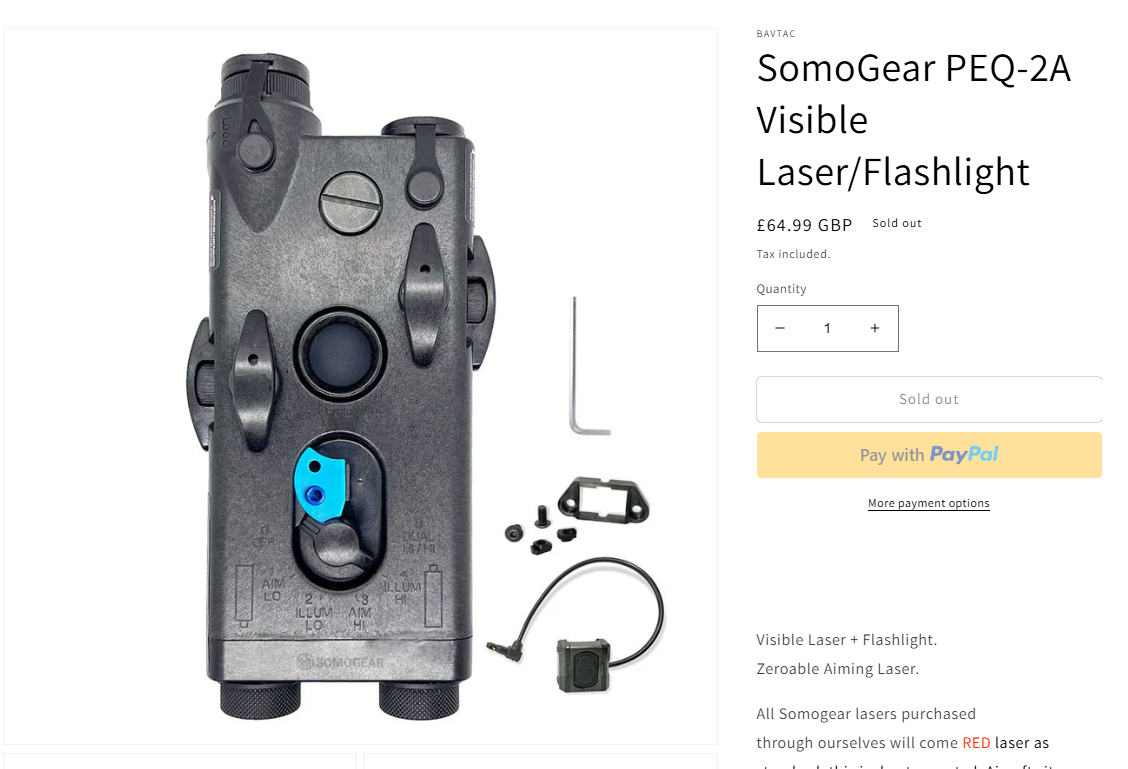Click the Sold out badge beside price
Screen dimensions: 1128x769
(896, 223)
